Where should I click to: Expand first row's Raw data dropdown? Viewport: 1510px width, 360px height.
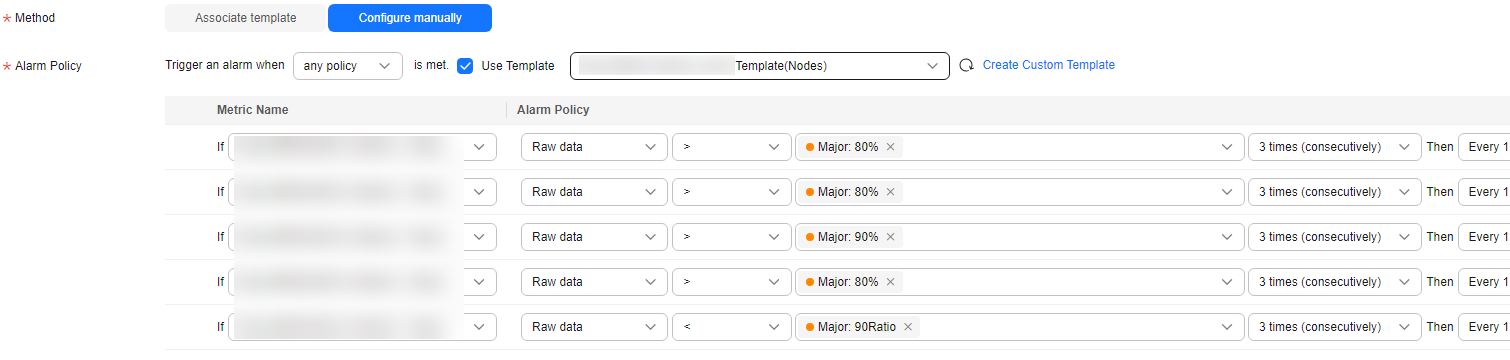tap(594, 147)
